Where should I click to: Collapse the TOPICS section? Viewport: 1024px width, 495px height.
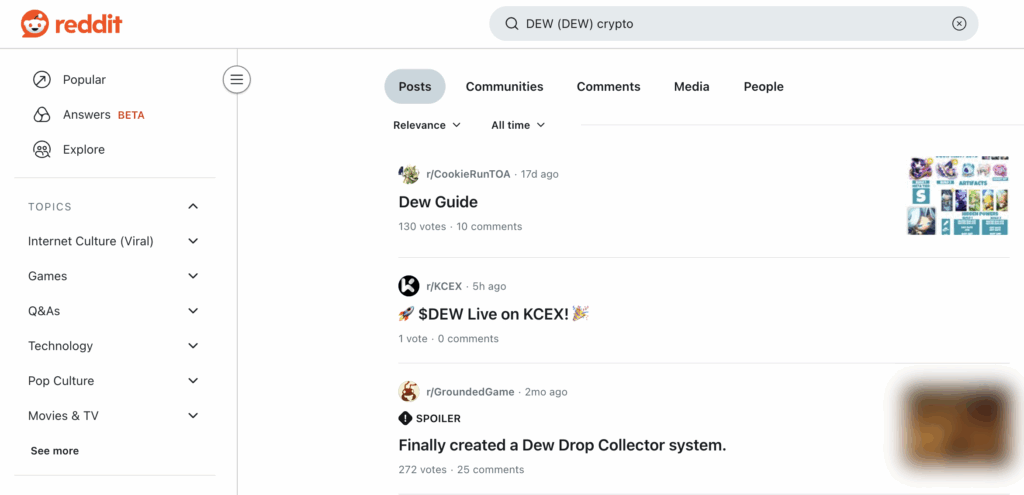coord(193,207)
